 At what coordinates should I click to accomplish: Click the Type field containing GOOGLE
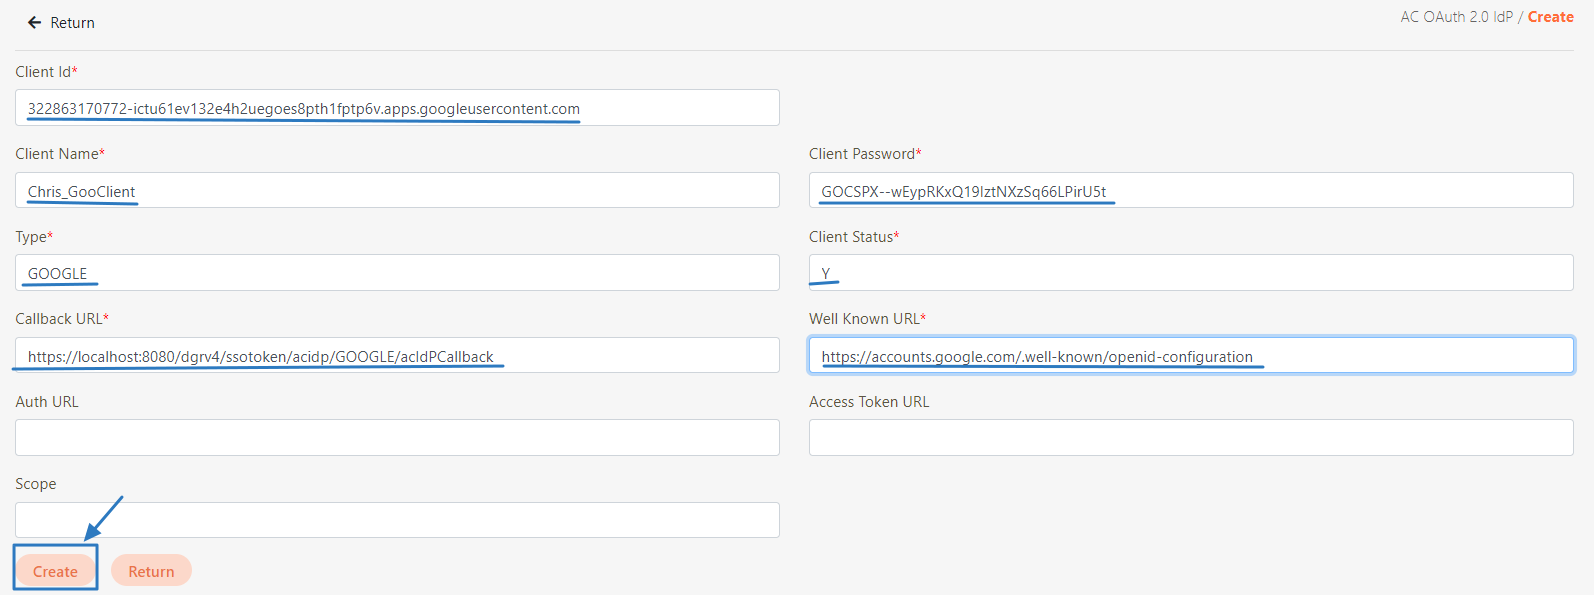[x=397, y=273]
